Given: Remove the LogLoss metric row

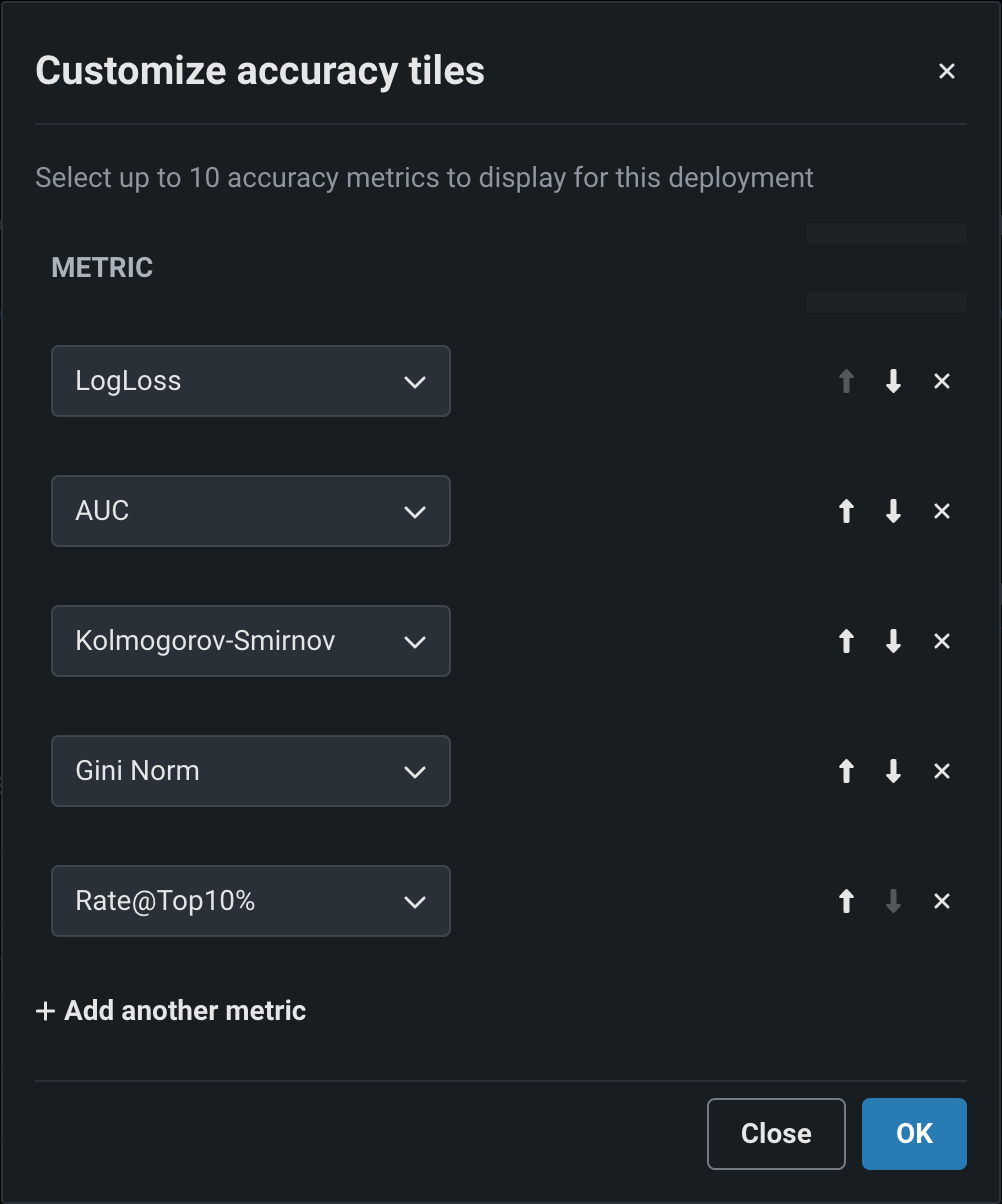Looking at the screenshot, I should pyautogui.click(x=941, y=381).
